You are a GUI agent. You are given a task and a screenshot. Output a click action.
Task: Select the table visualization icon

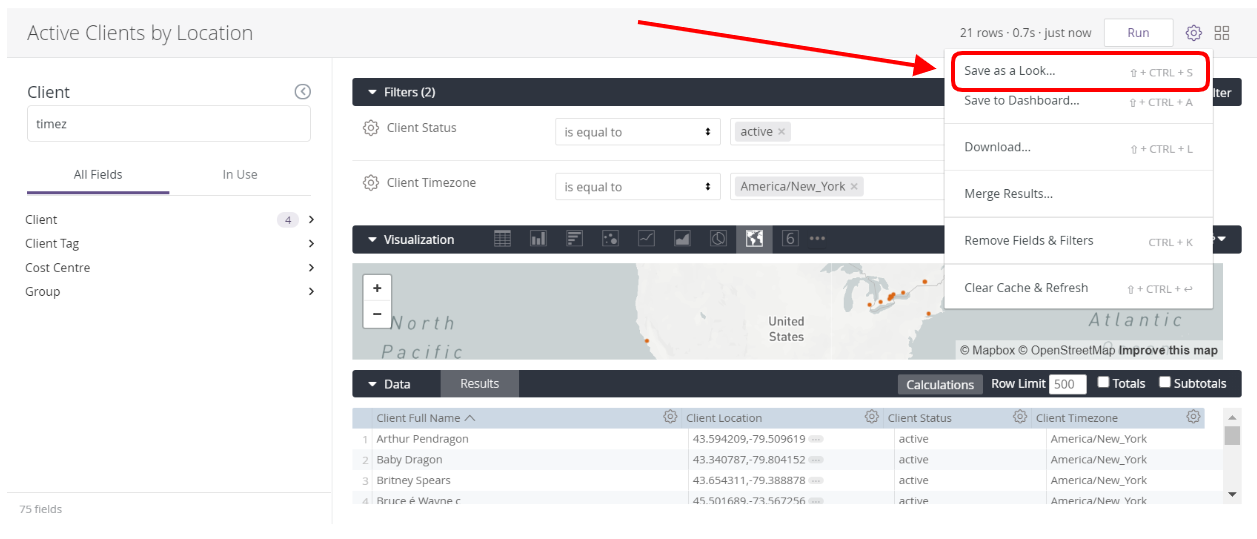[503, 239]
